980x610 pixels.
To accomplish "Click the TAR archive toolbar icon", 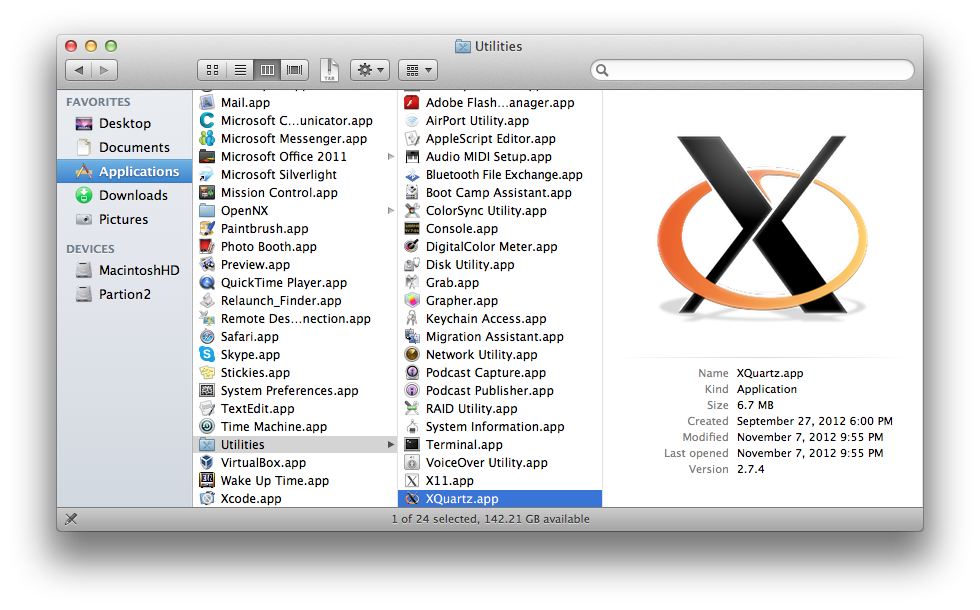I will coord(329,70).
